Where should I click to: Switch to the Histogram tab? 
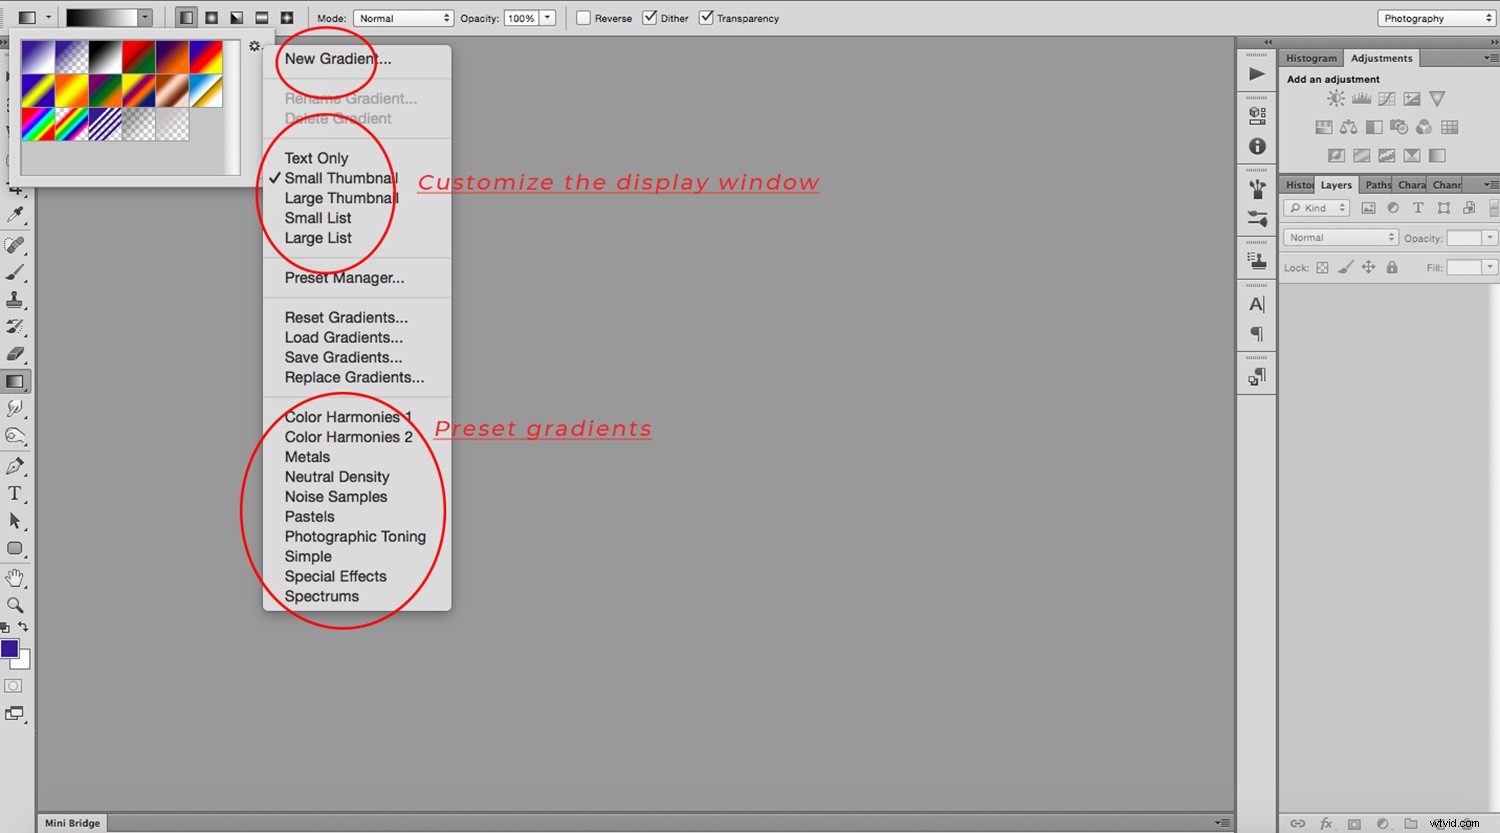tap(1311, 58)
